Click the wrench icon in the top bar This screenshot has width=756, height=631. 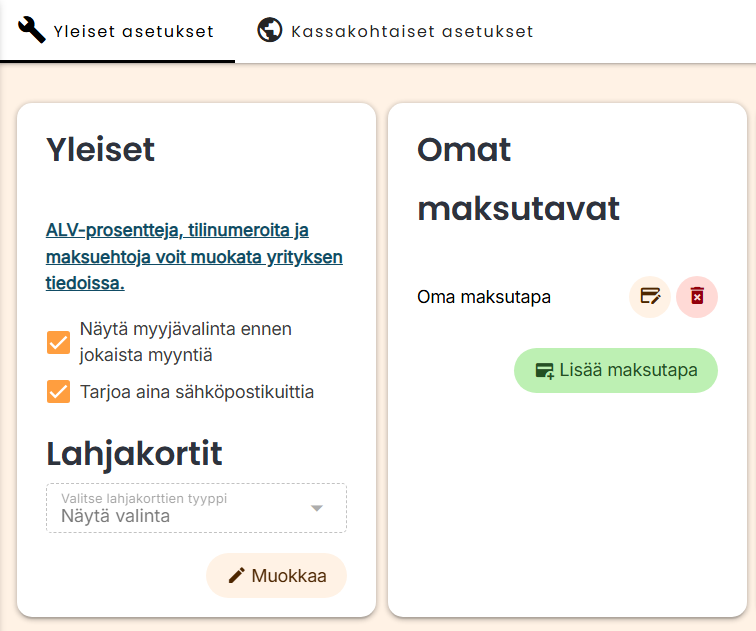(x=32, y=31)
